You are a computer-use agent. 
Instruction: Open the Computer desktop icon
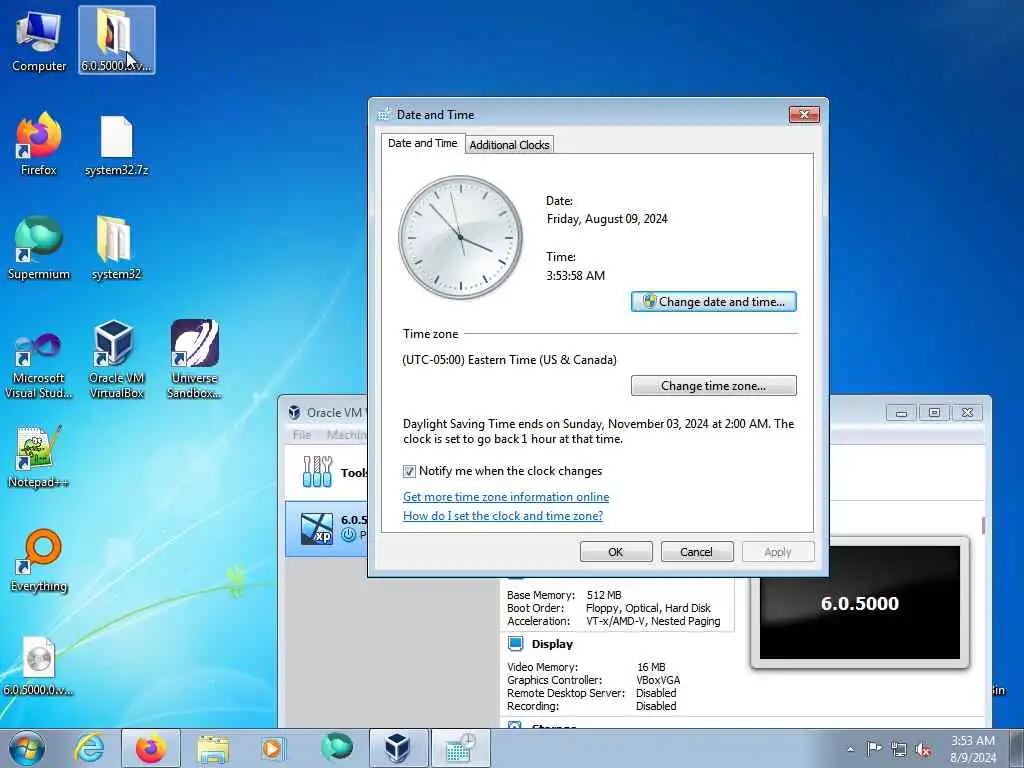pos(39,40)
